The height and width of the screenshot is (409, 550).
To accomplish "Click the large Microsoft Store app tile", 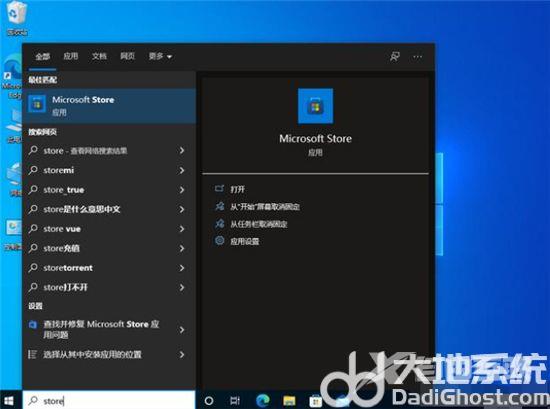I will click(x=315, y=106).
